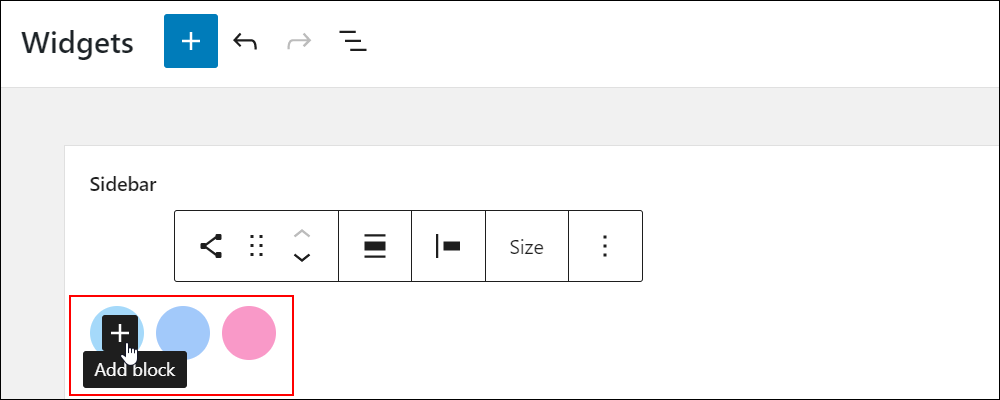This screenshot has width=1000, height=400.
Task: Click the Sidebar widget area heading
Action: point(123,184)
